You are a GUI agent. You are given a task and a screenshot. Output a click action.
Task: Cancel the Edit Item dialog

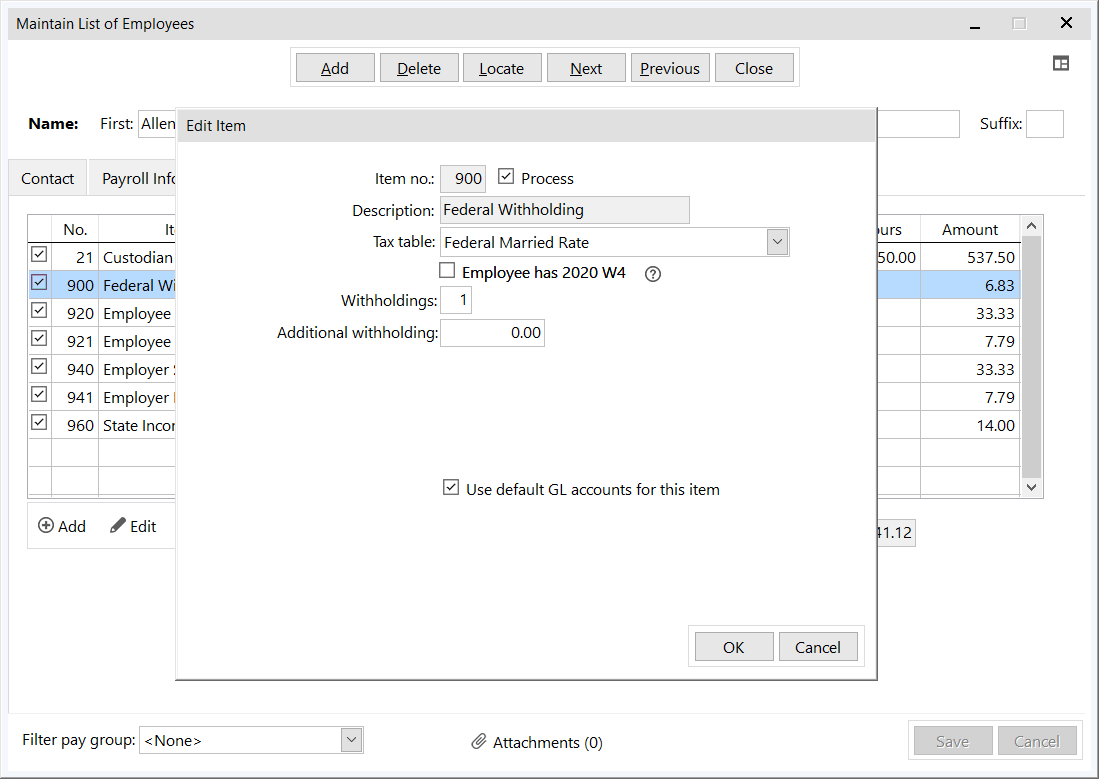click(817, 647)
